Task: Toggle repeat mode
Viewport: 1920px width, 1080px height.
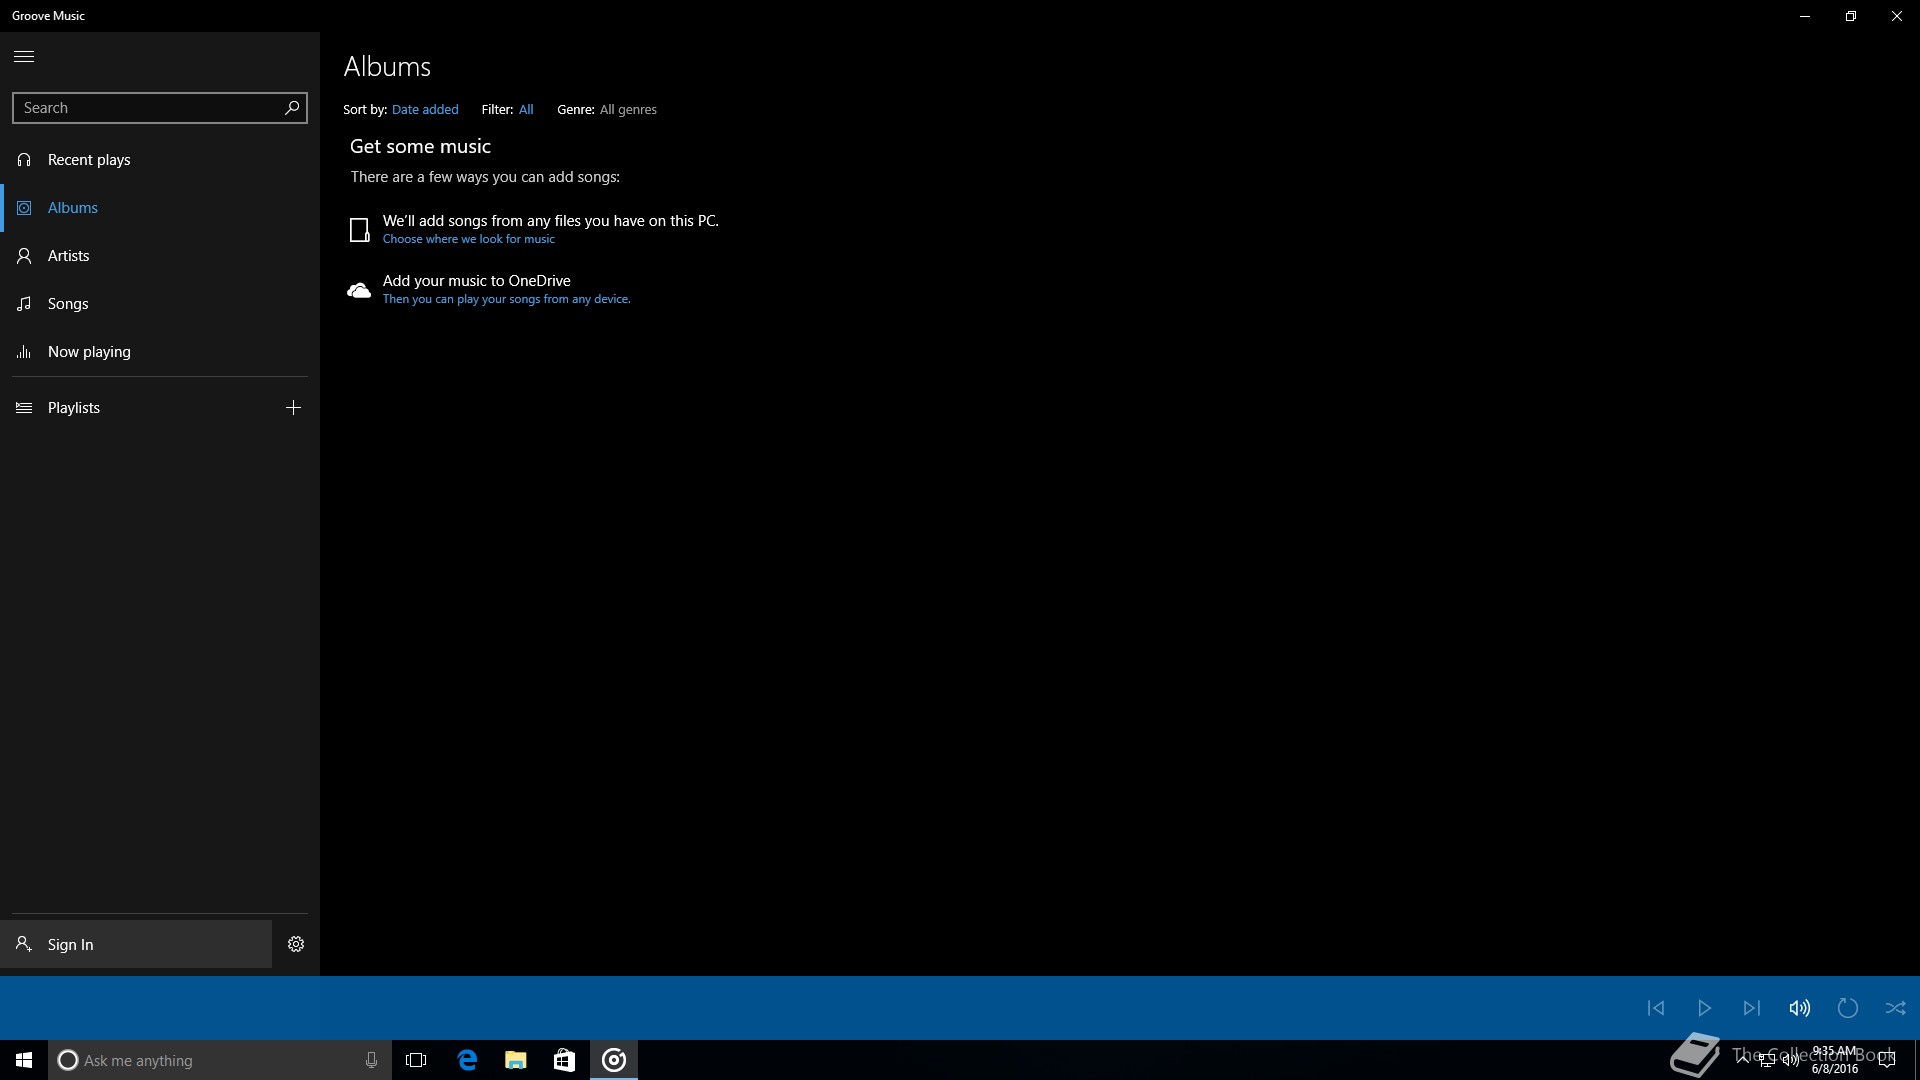Action: click(x=1848, y=1008)
